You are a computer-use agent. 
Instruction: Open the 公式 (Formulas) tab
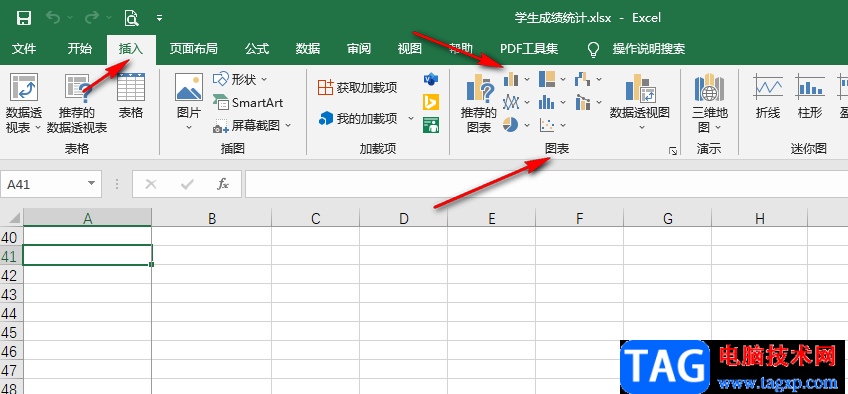coord(257,49)
